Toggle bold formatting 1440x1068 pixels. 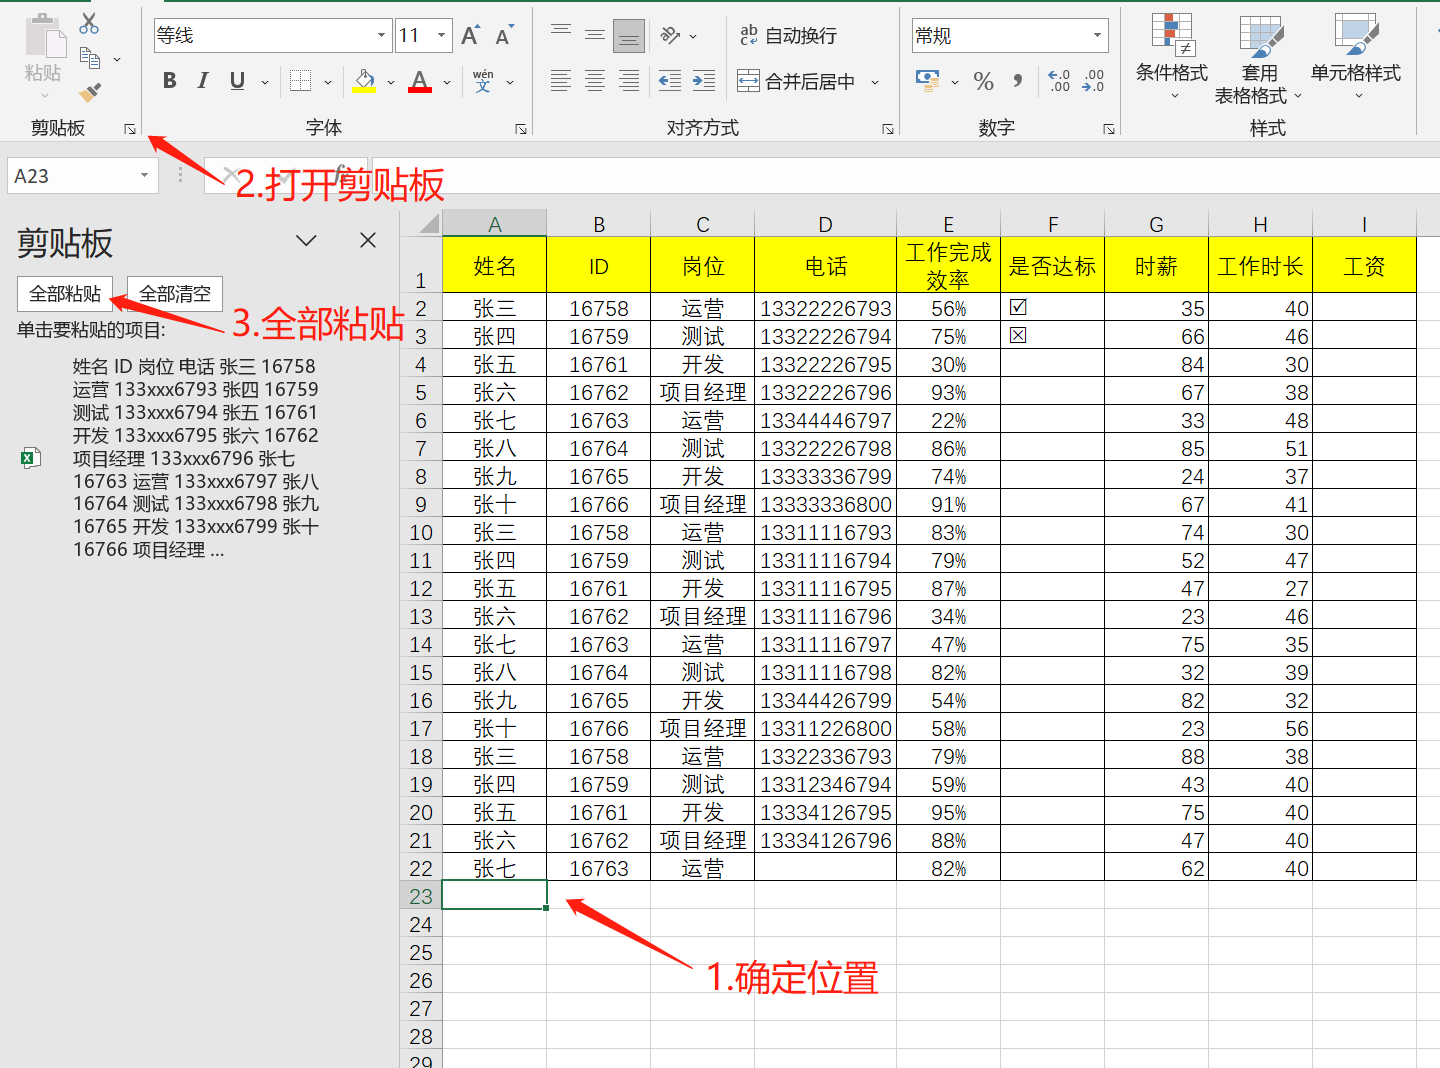[x=170, y=81]
